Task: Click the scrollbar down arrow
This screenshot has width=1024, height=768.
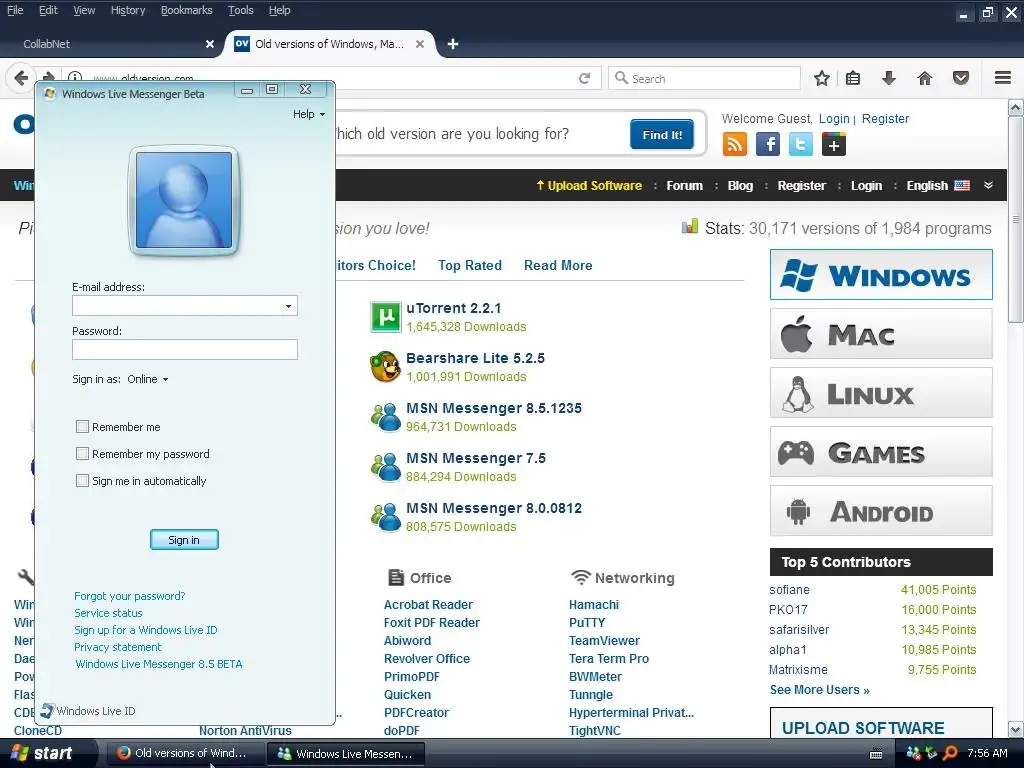Action: (1016, 729)
